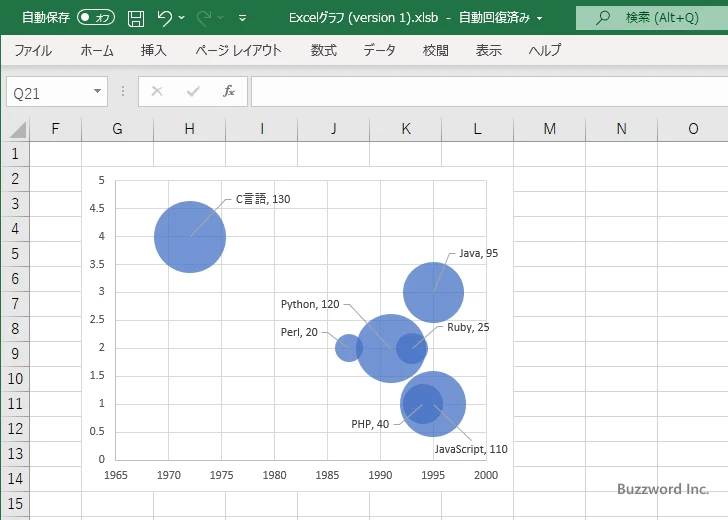Switch to the 数式 tab
Screen dimensions: 728x520
[x=324, y=50]
